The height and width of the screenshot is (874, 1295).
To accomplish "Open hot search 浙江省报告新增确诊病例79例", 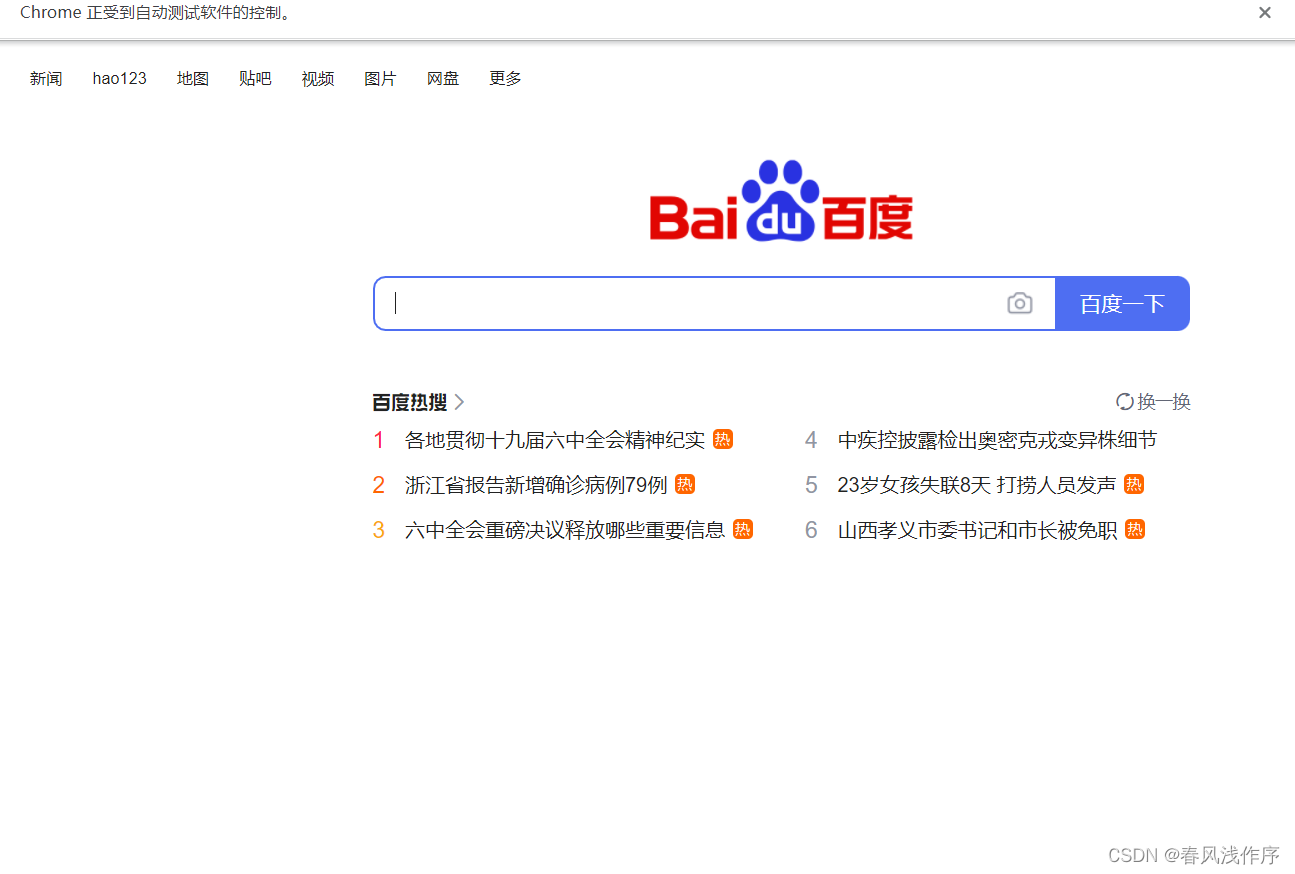I will coord(536,485).
